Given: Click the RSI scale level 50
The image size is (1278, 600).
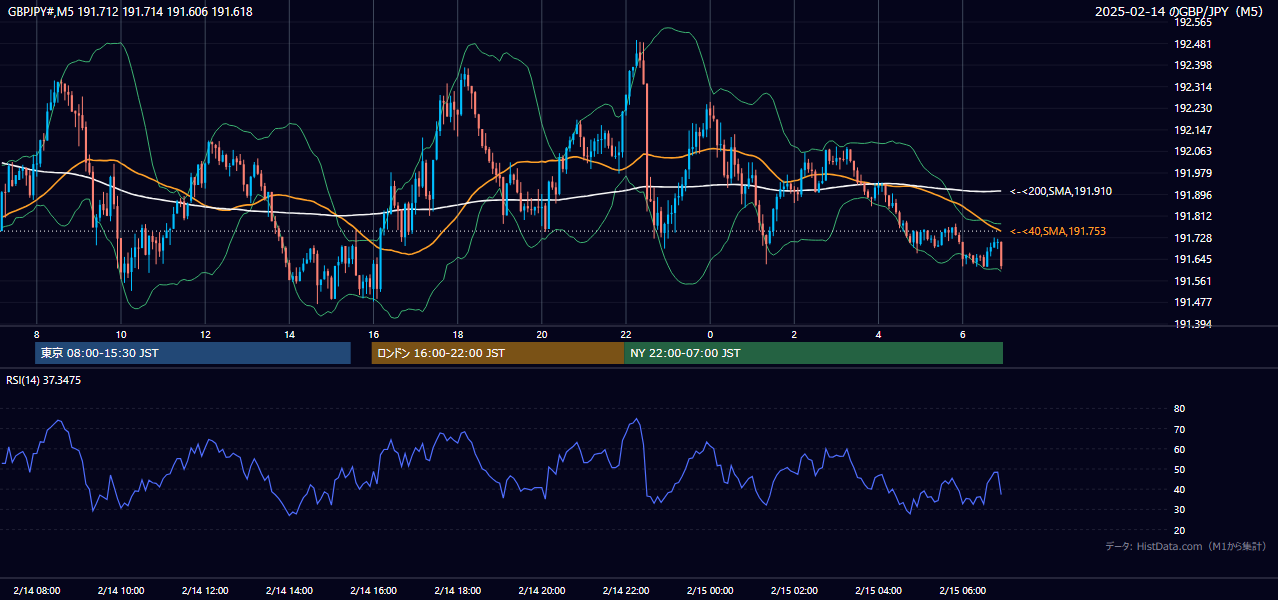Looking at the screenshot, I should coord(1179,469).
